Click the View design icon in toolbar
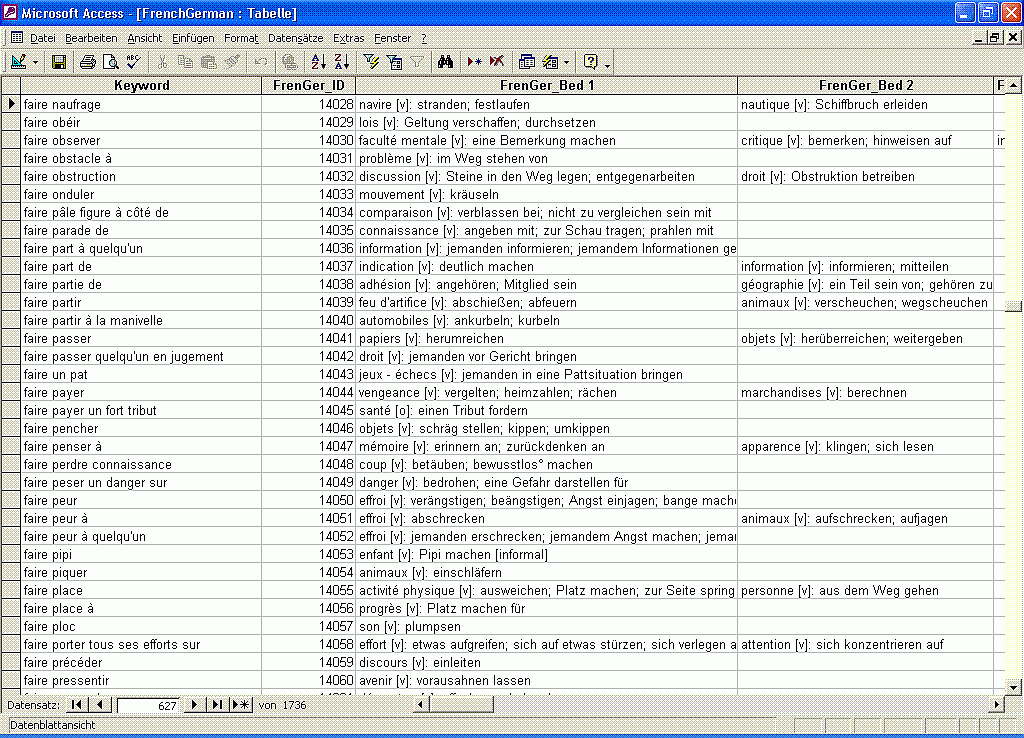The height and width of the screenshot is (738, 1024). [18, 62]
